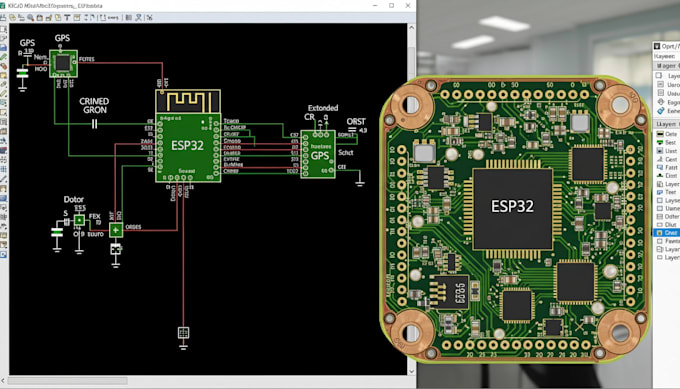680x389 pixels.
Task: Select the Eogs item in upper panel list
Action: coord(668,102)
